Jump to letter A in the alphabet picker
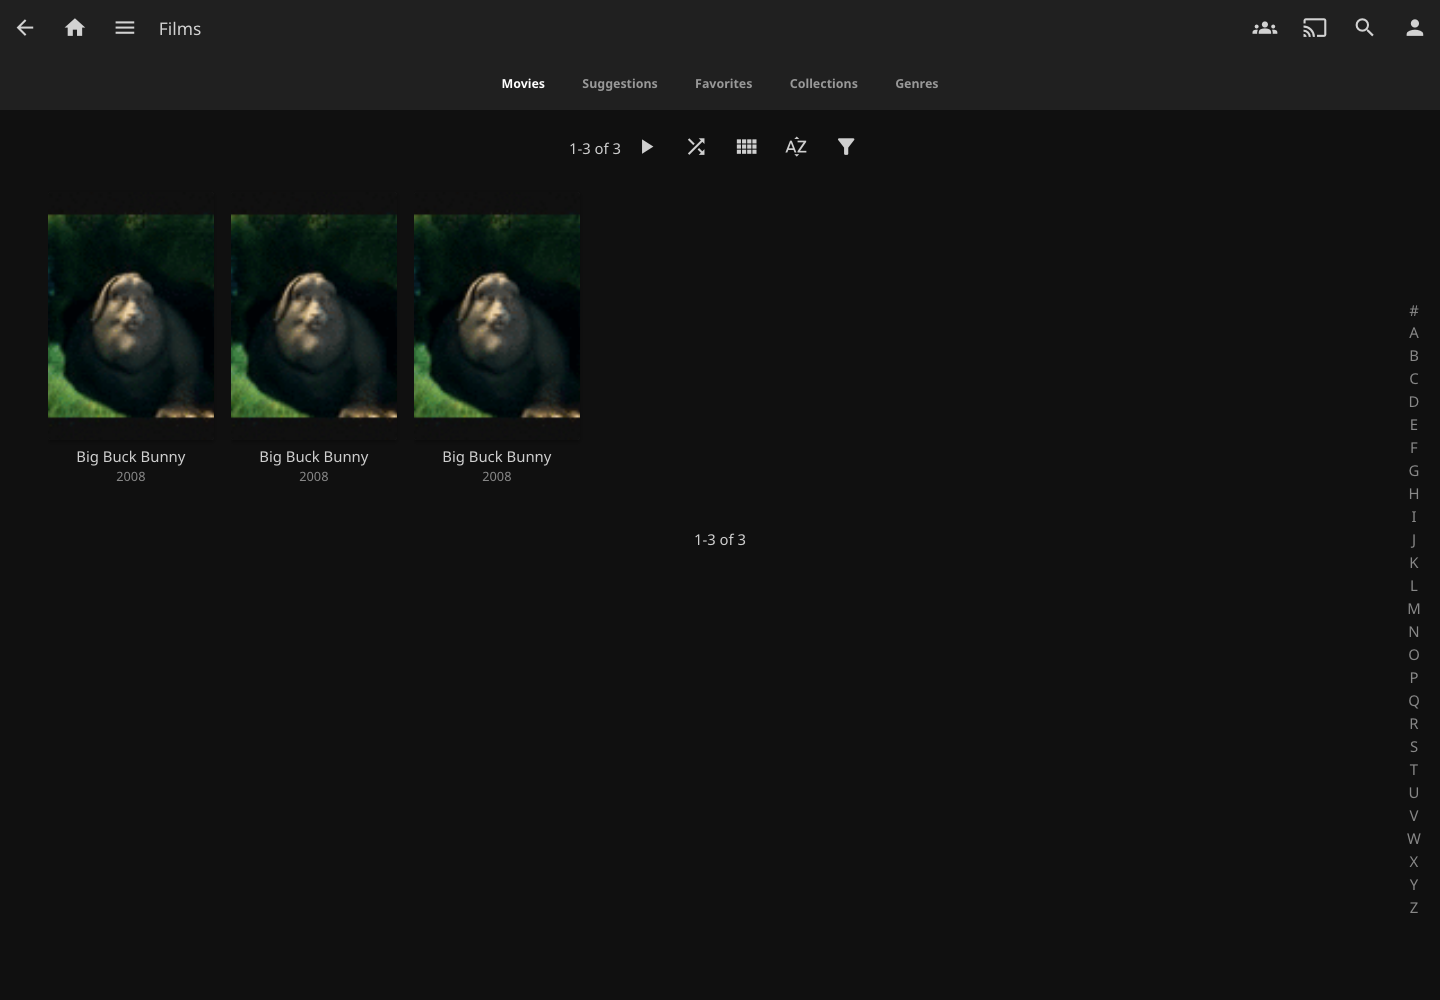This screenshot has height=1000, width=1440. coord(1414,332)
